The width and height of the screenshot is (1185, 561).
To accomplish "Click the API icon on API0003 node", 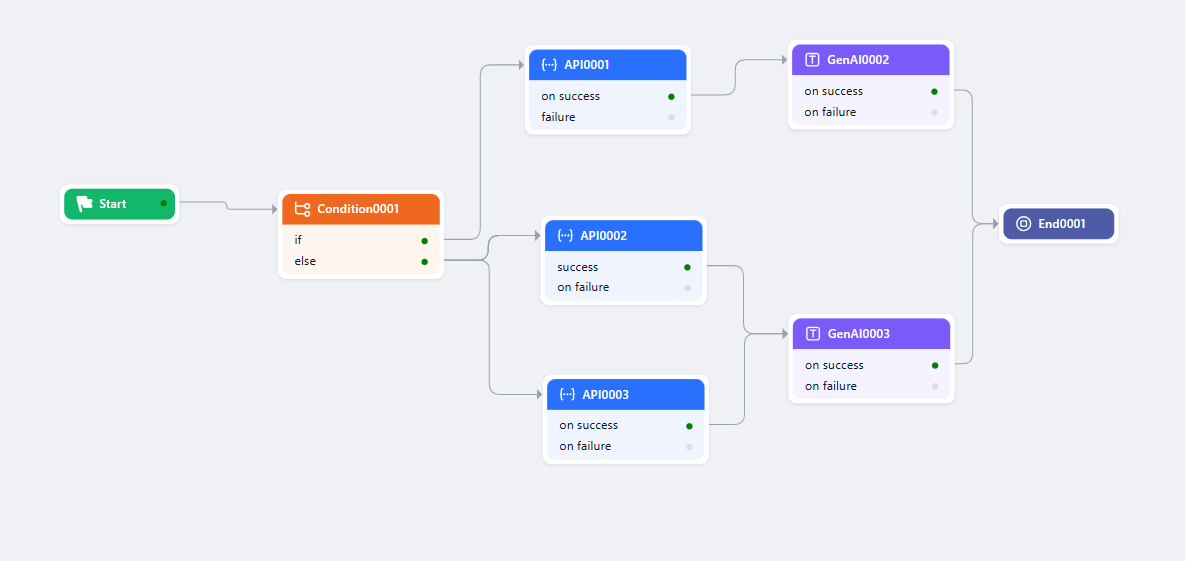I will [x=567, y=395].
